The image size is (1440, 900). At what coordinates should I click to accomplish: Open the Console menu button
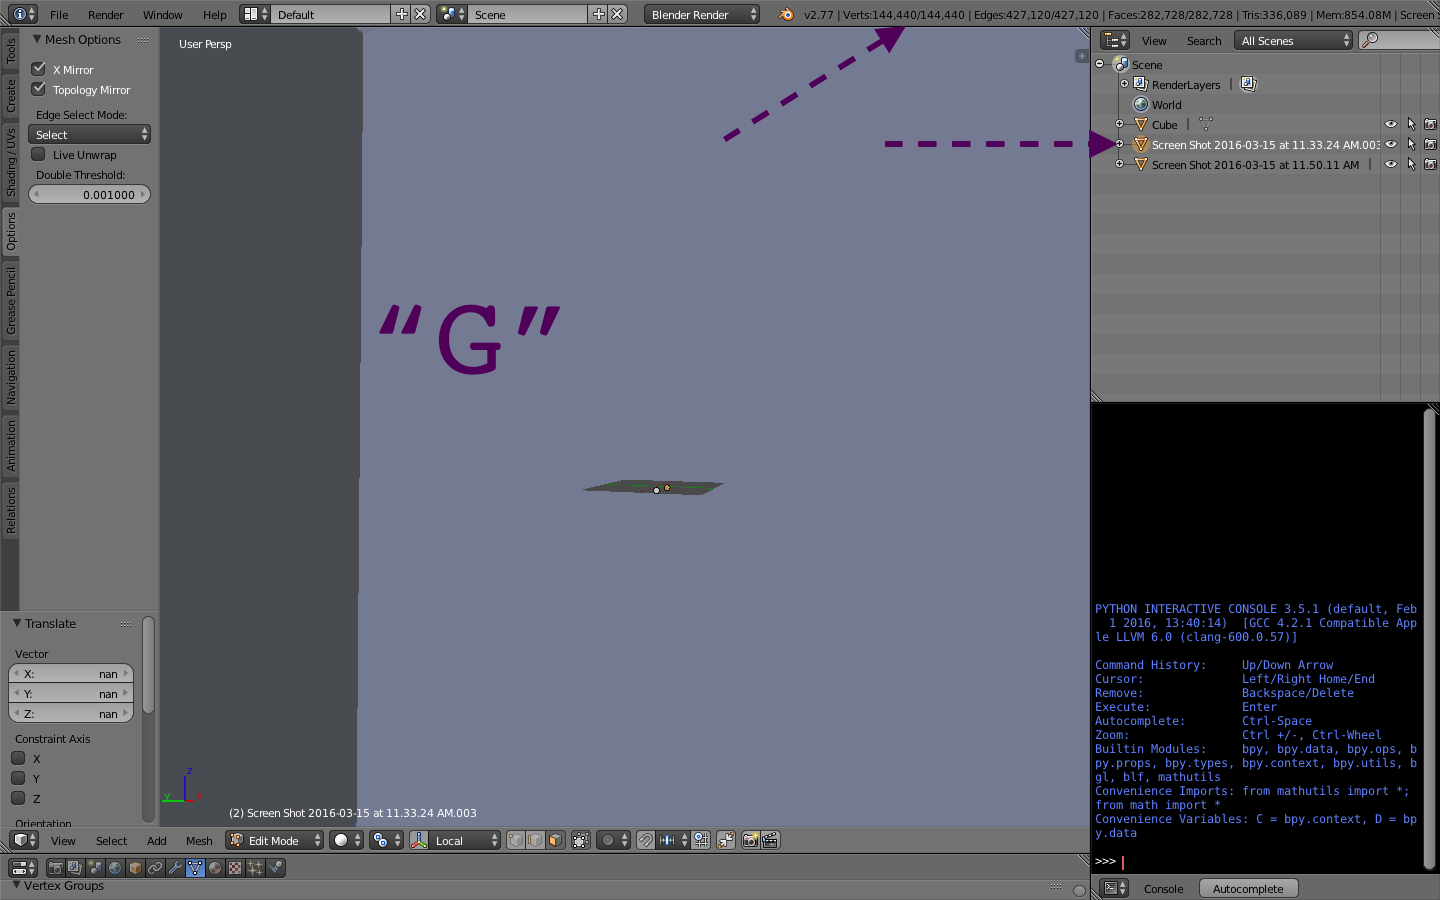click(x=1163, y=888)
